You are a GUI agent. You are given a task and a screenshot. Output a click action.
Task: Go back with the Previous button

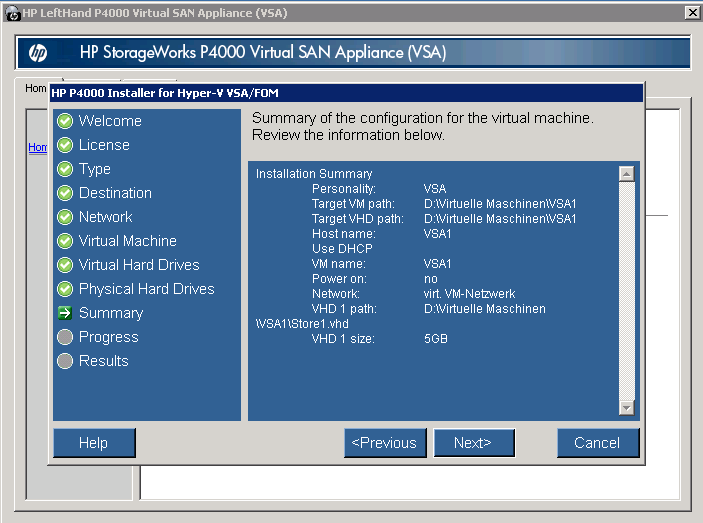(x=385, y=443)
